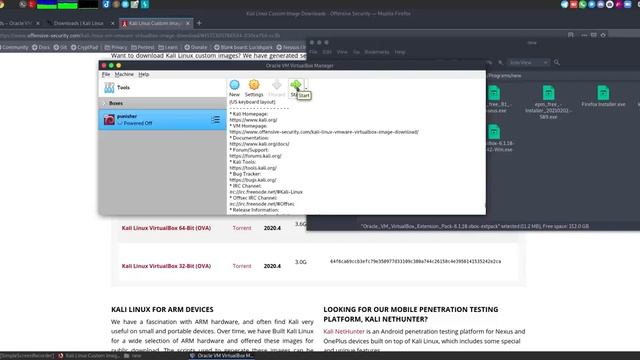
Task: Select the Firefox Installer.exe file
Action: pyautogui.click(x=603, y=97)
